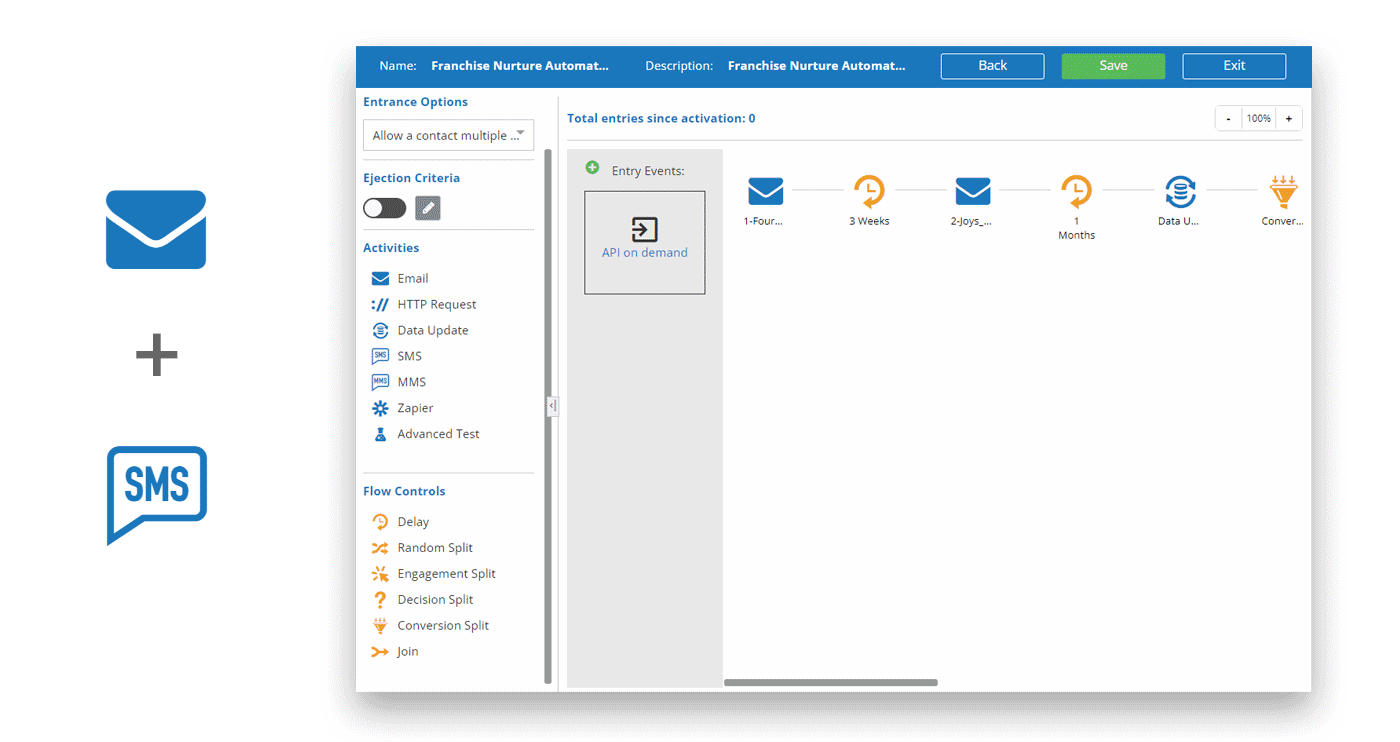The width and height of the screenshot is (1400, 742).
Task: Click the edit pencil for Ejection Criteria
Action: 427,208
